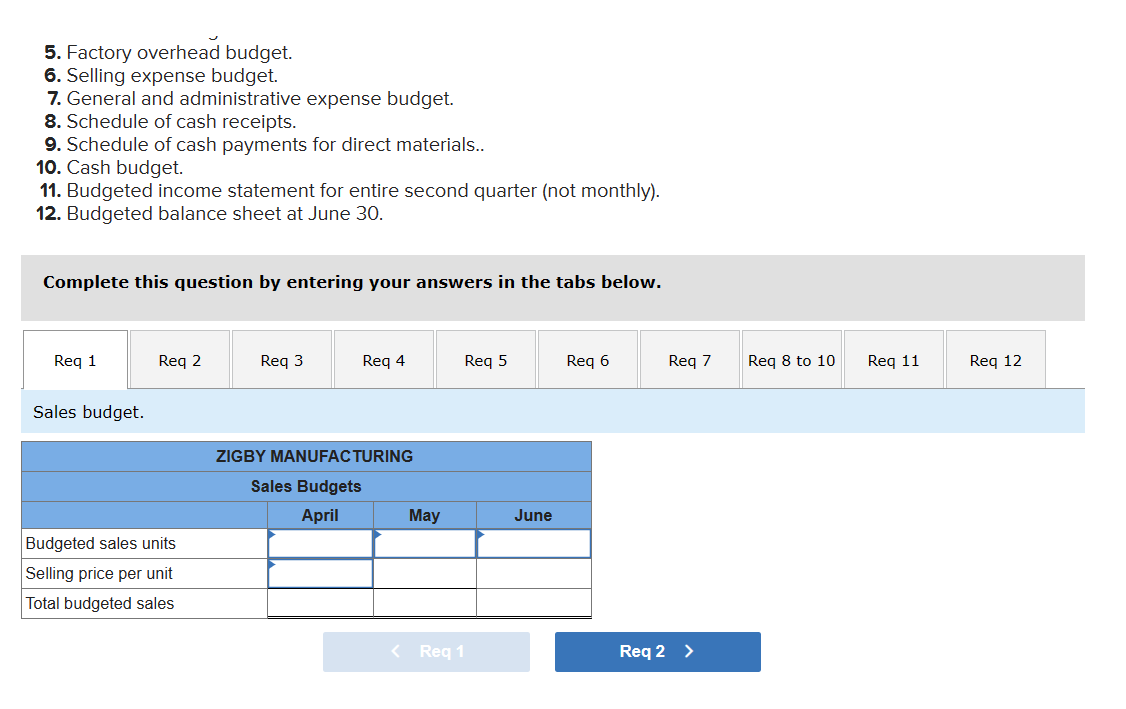Switch to the Req 2 tab
Image resolution: width=1126 pixels, height=709 pixels.
(179, 359)
